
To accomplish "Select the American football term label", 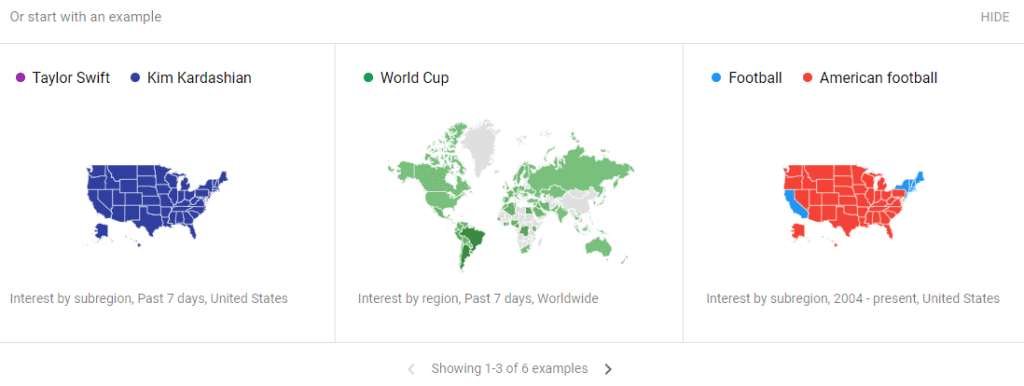I will [x=878, y=78].
